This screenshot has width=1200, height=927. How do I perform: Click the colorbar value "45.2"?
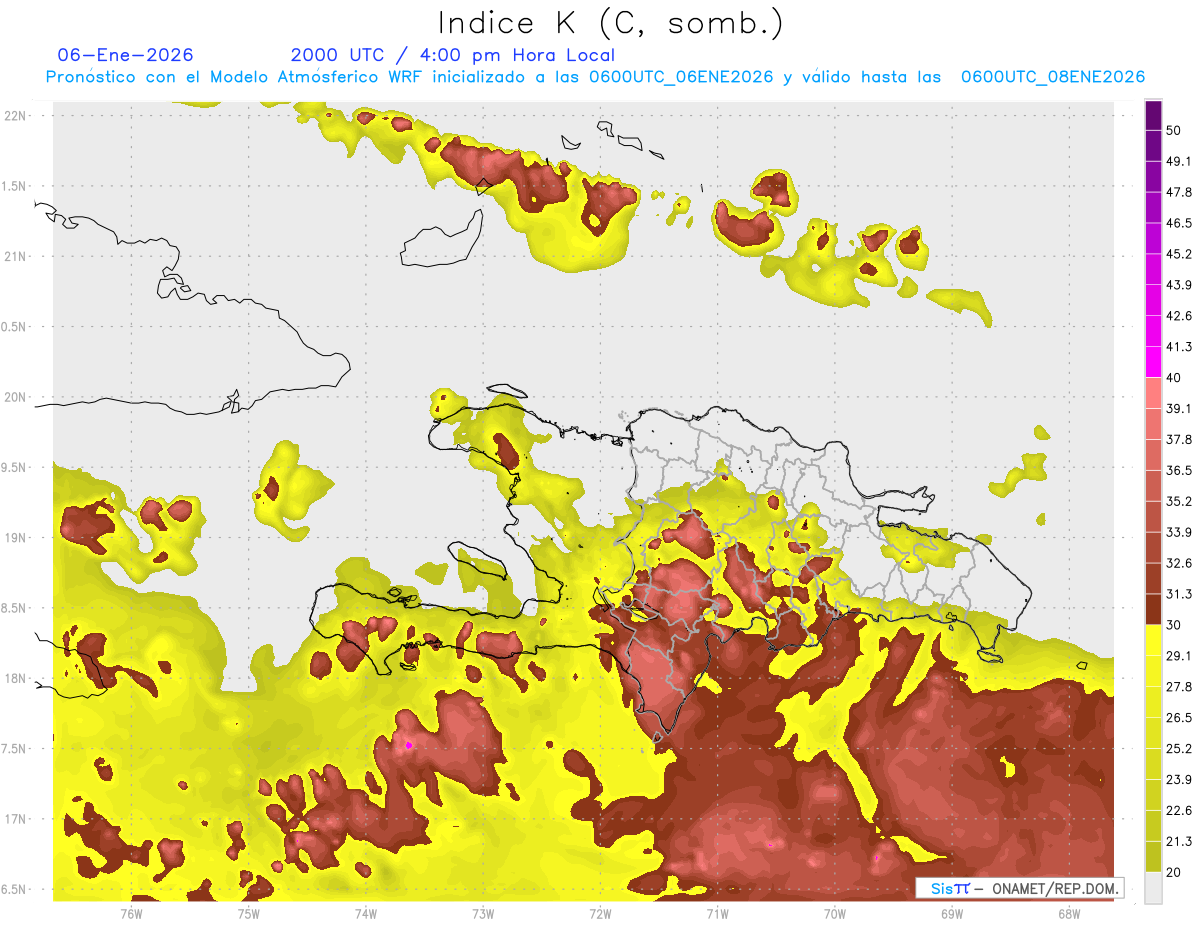click(x=1179, y=254)
